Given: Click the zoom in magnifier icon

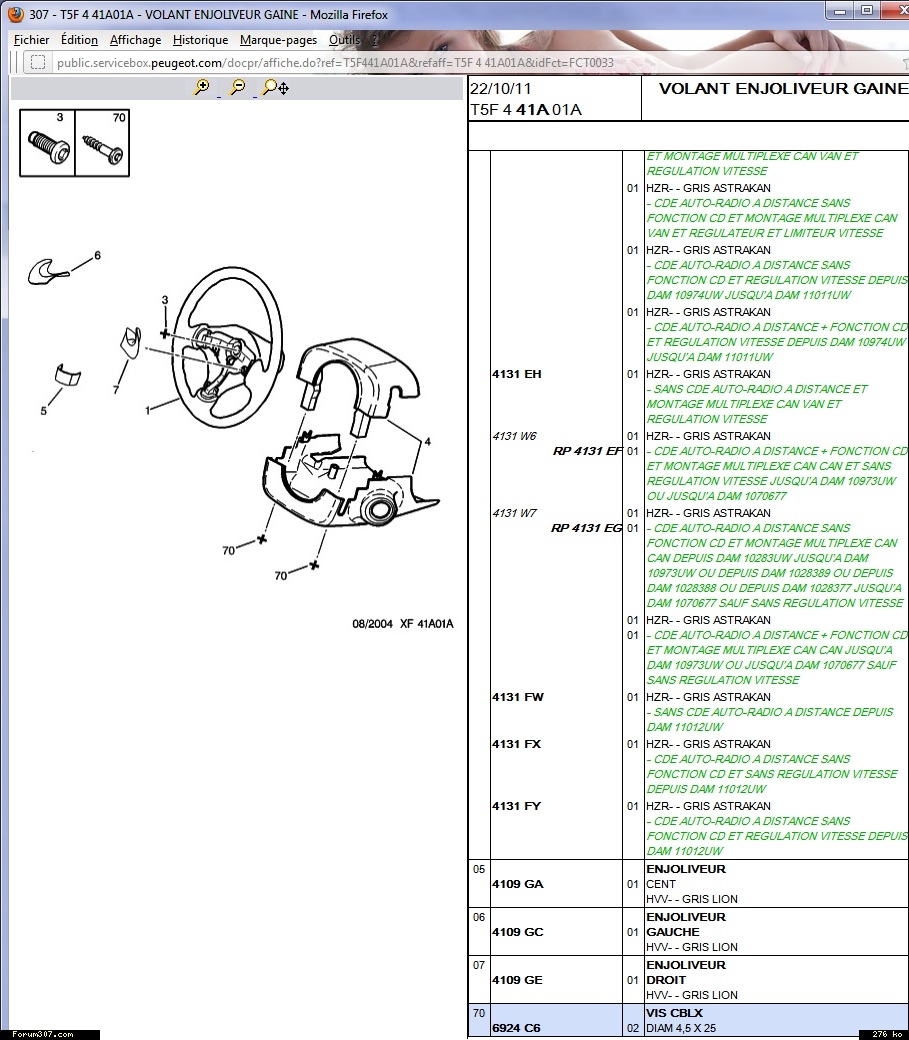Looking at the screenshot, I should [202, 87].
